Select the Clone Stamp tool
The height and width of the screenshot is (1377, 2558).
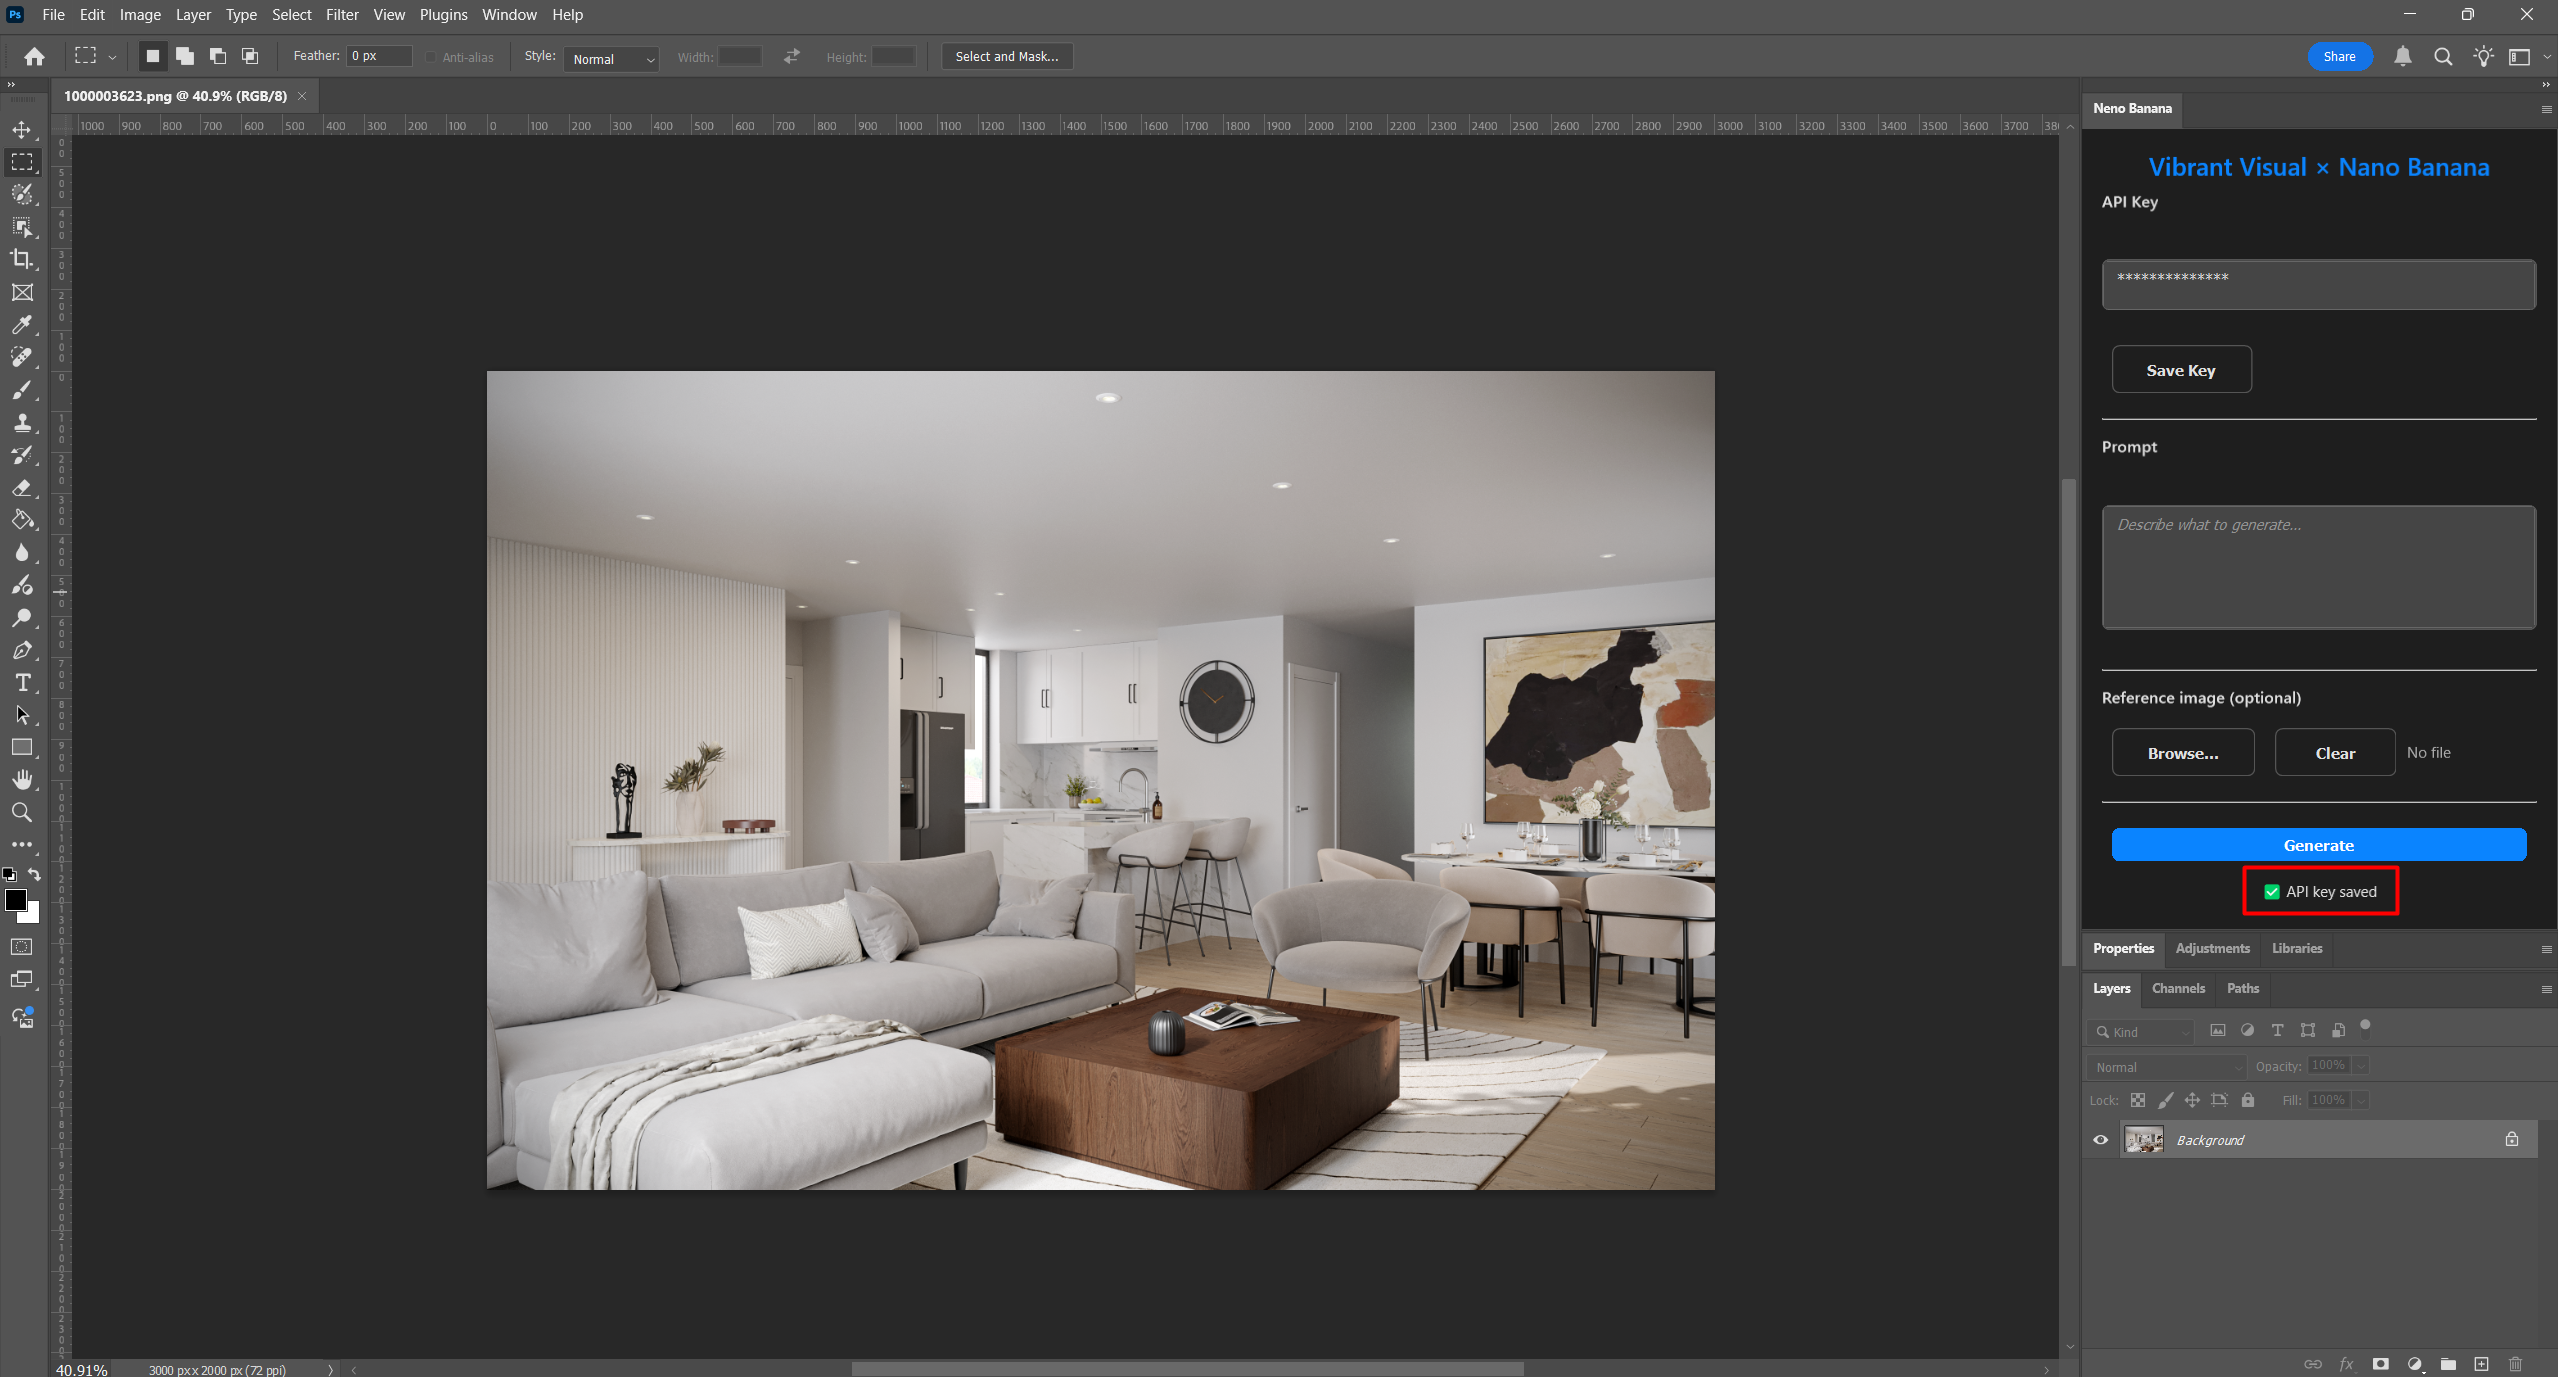coord(22,422)
